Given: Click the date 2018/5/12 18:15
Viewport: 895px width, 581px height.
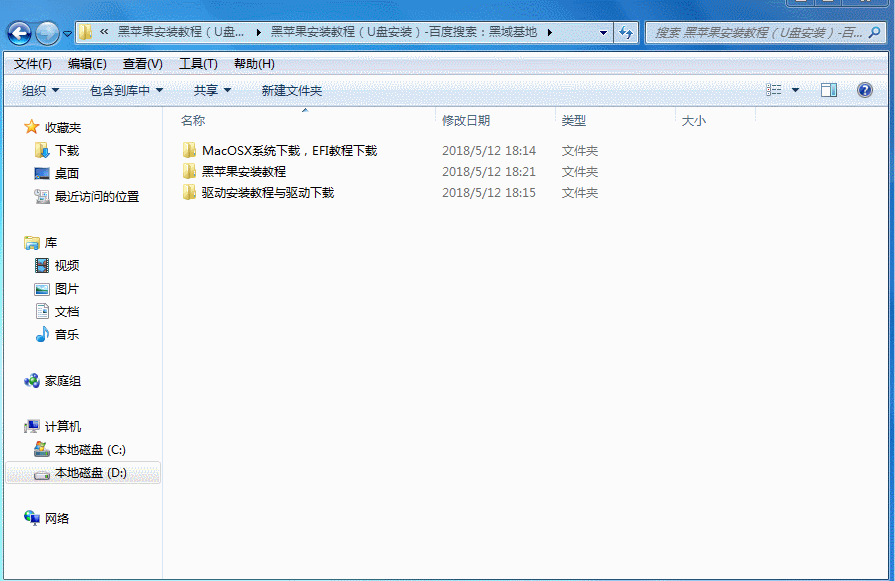Looking at the screenshot, I should click(x=489, y=193).
